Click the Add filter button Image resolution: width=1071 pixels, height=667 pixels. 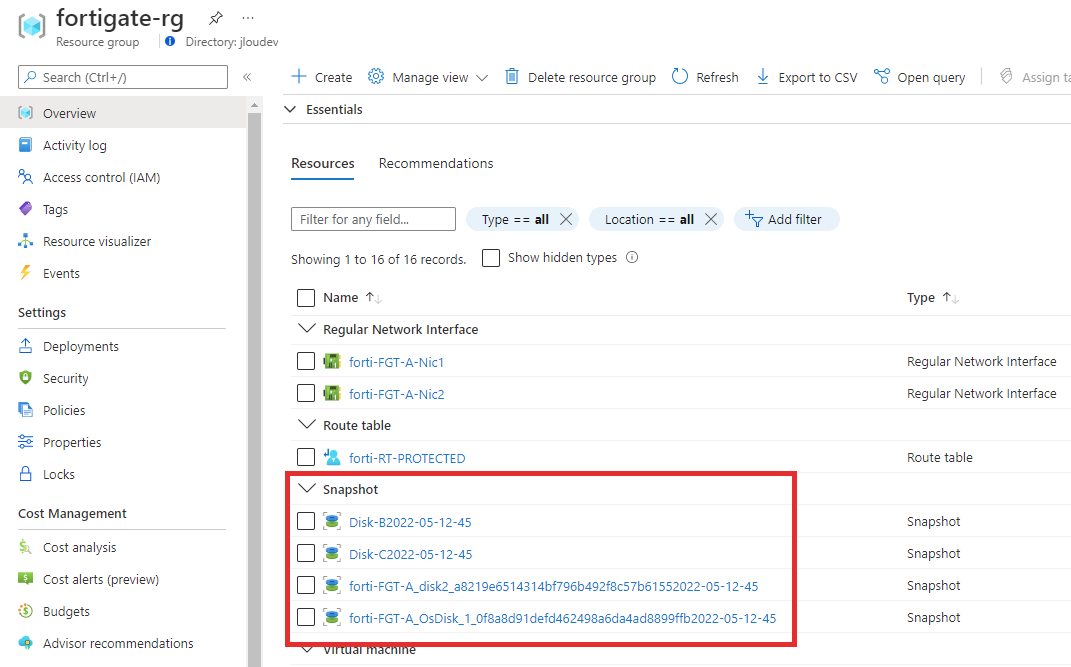point(786,219)
